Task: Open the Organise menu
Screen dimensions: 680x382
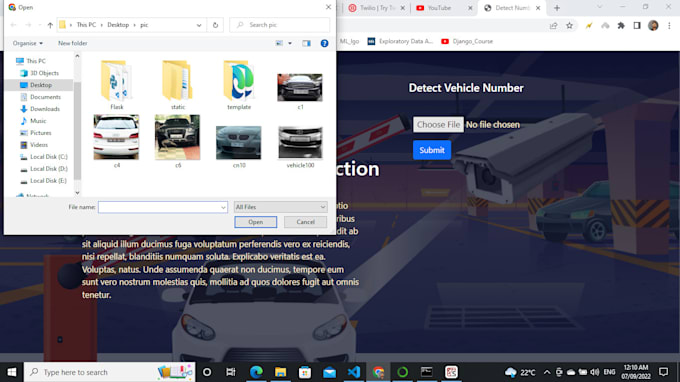Action: coord(28,43)
